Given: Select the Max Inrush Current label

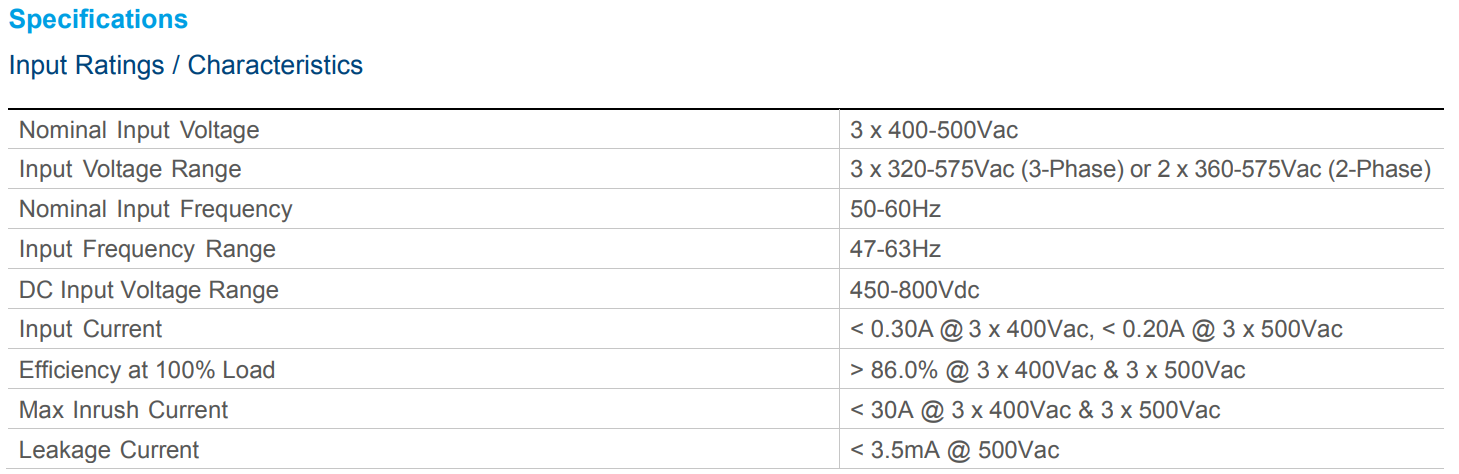Looking at the screenshot, I should click(x=123, y=410).
